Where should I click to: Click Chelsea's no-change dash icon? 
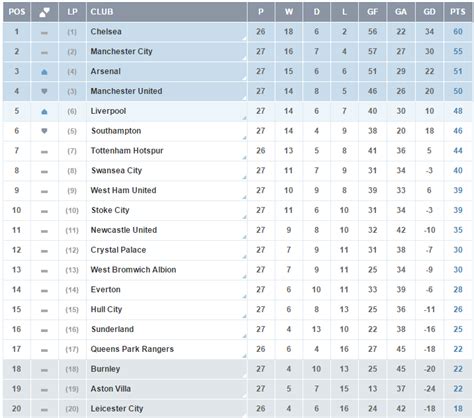click(44, 33)
